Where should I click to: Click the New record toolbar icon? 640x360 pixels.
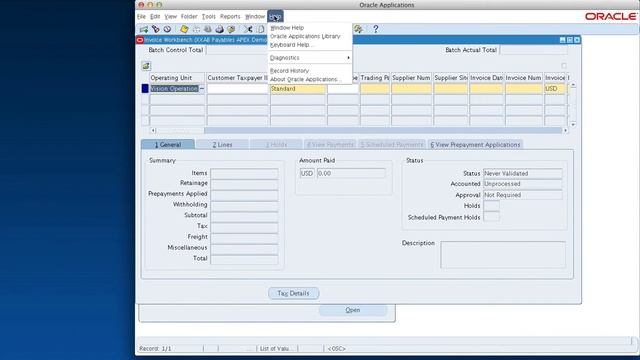(x=144, y=29)
